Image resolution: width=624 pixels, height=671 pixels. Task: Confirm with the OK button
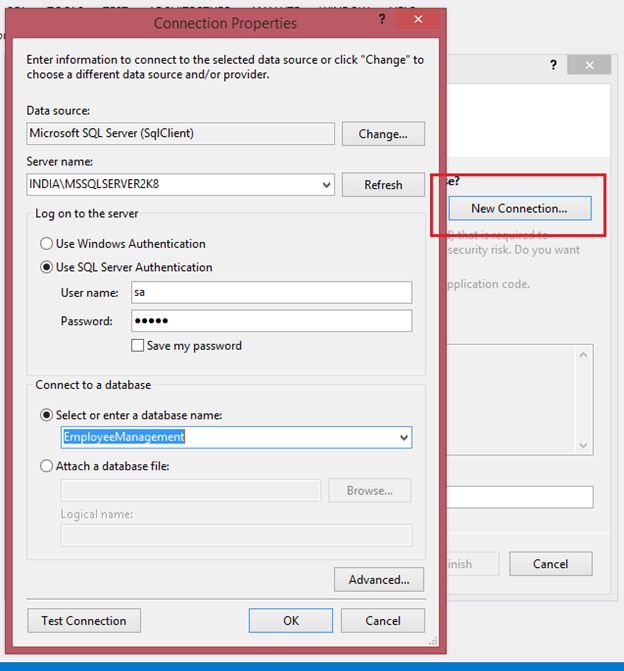point(291,621)
